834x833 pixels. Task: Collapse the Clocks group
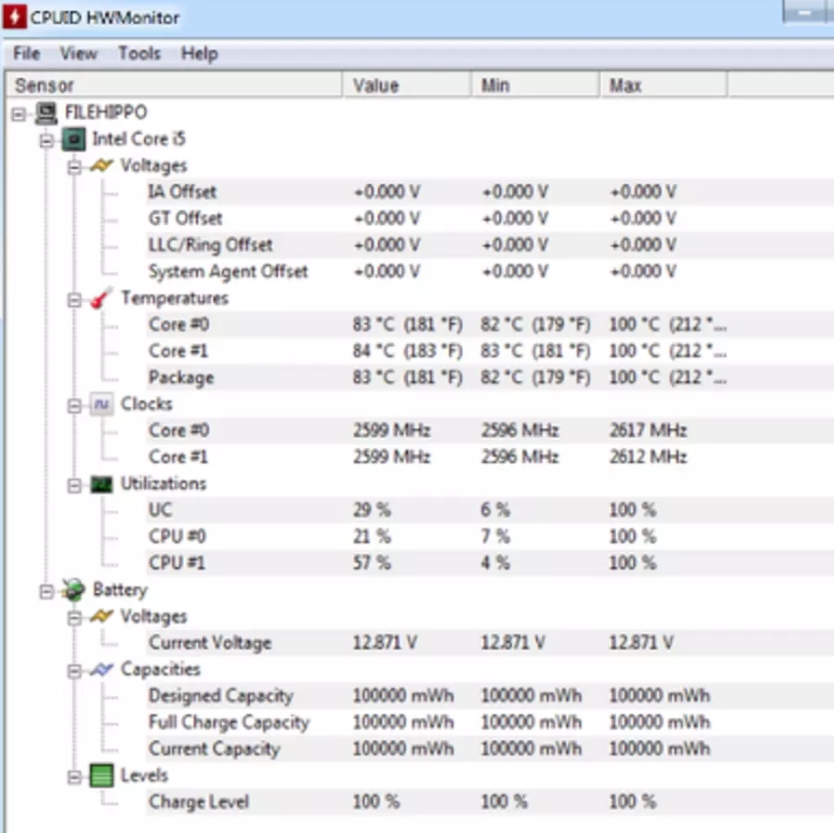pyautogui.click(x=74, y=406)
